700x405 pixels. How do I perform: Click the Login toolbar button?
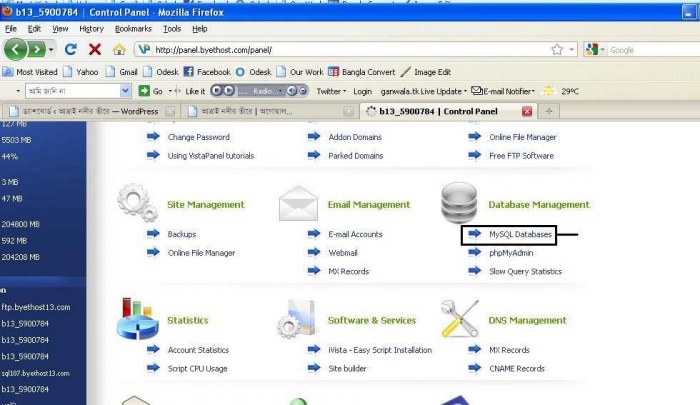tap(362, 91)
